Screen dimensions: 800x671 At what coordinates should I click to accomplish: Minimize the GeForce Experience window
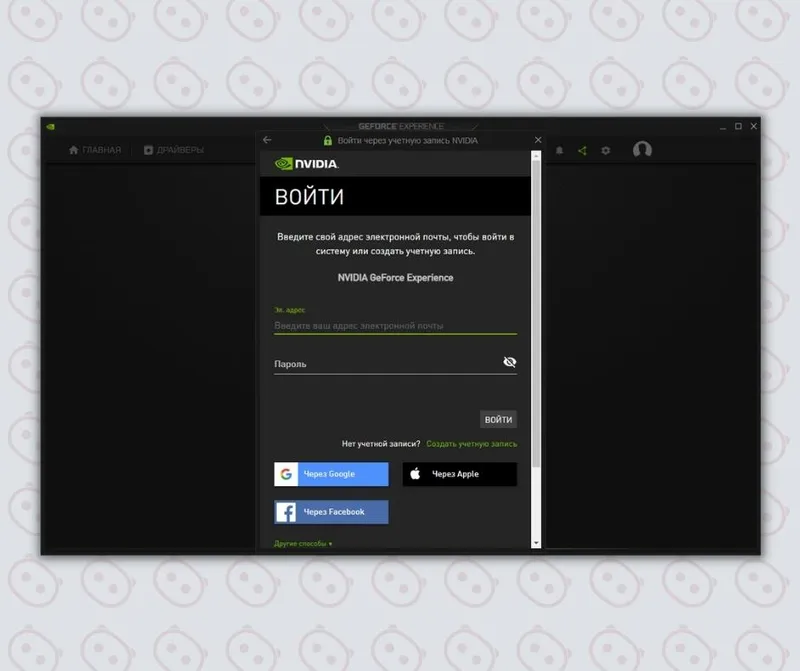(723, 127)
